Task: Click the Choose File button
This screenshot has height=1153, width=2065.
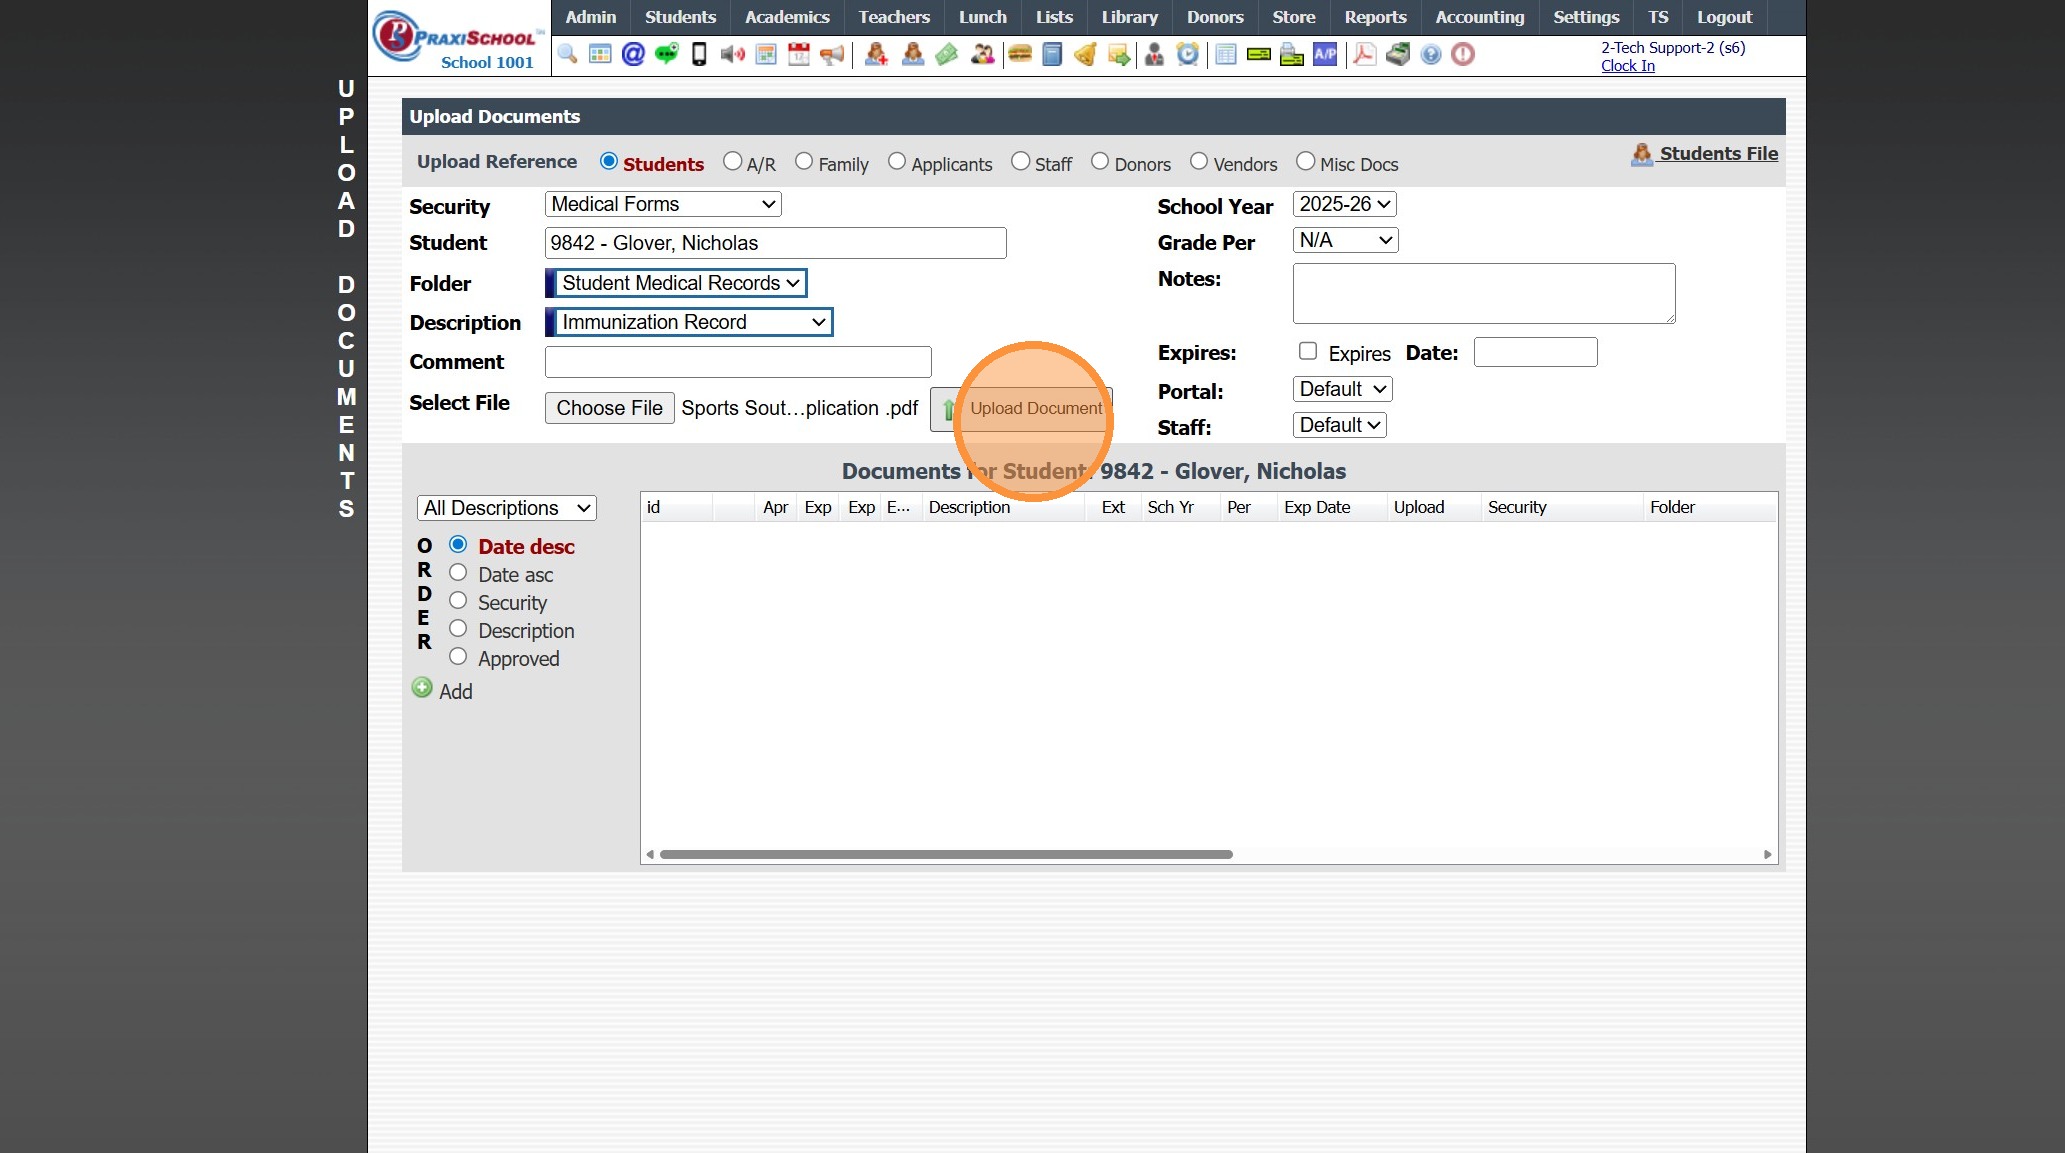Action: [609, 408]
